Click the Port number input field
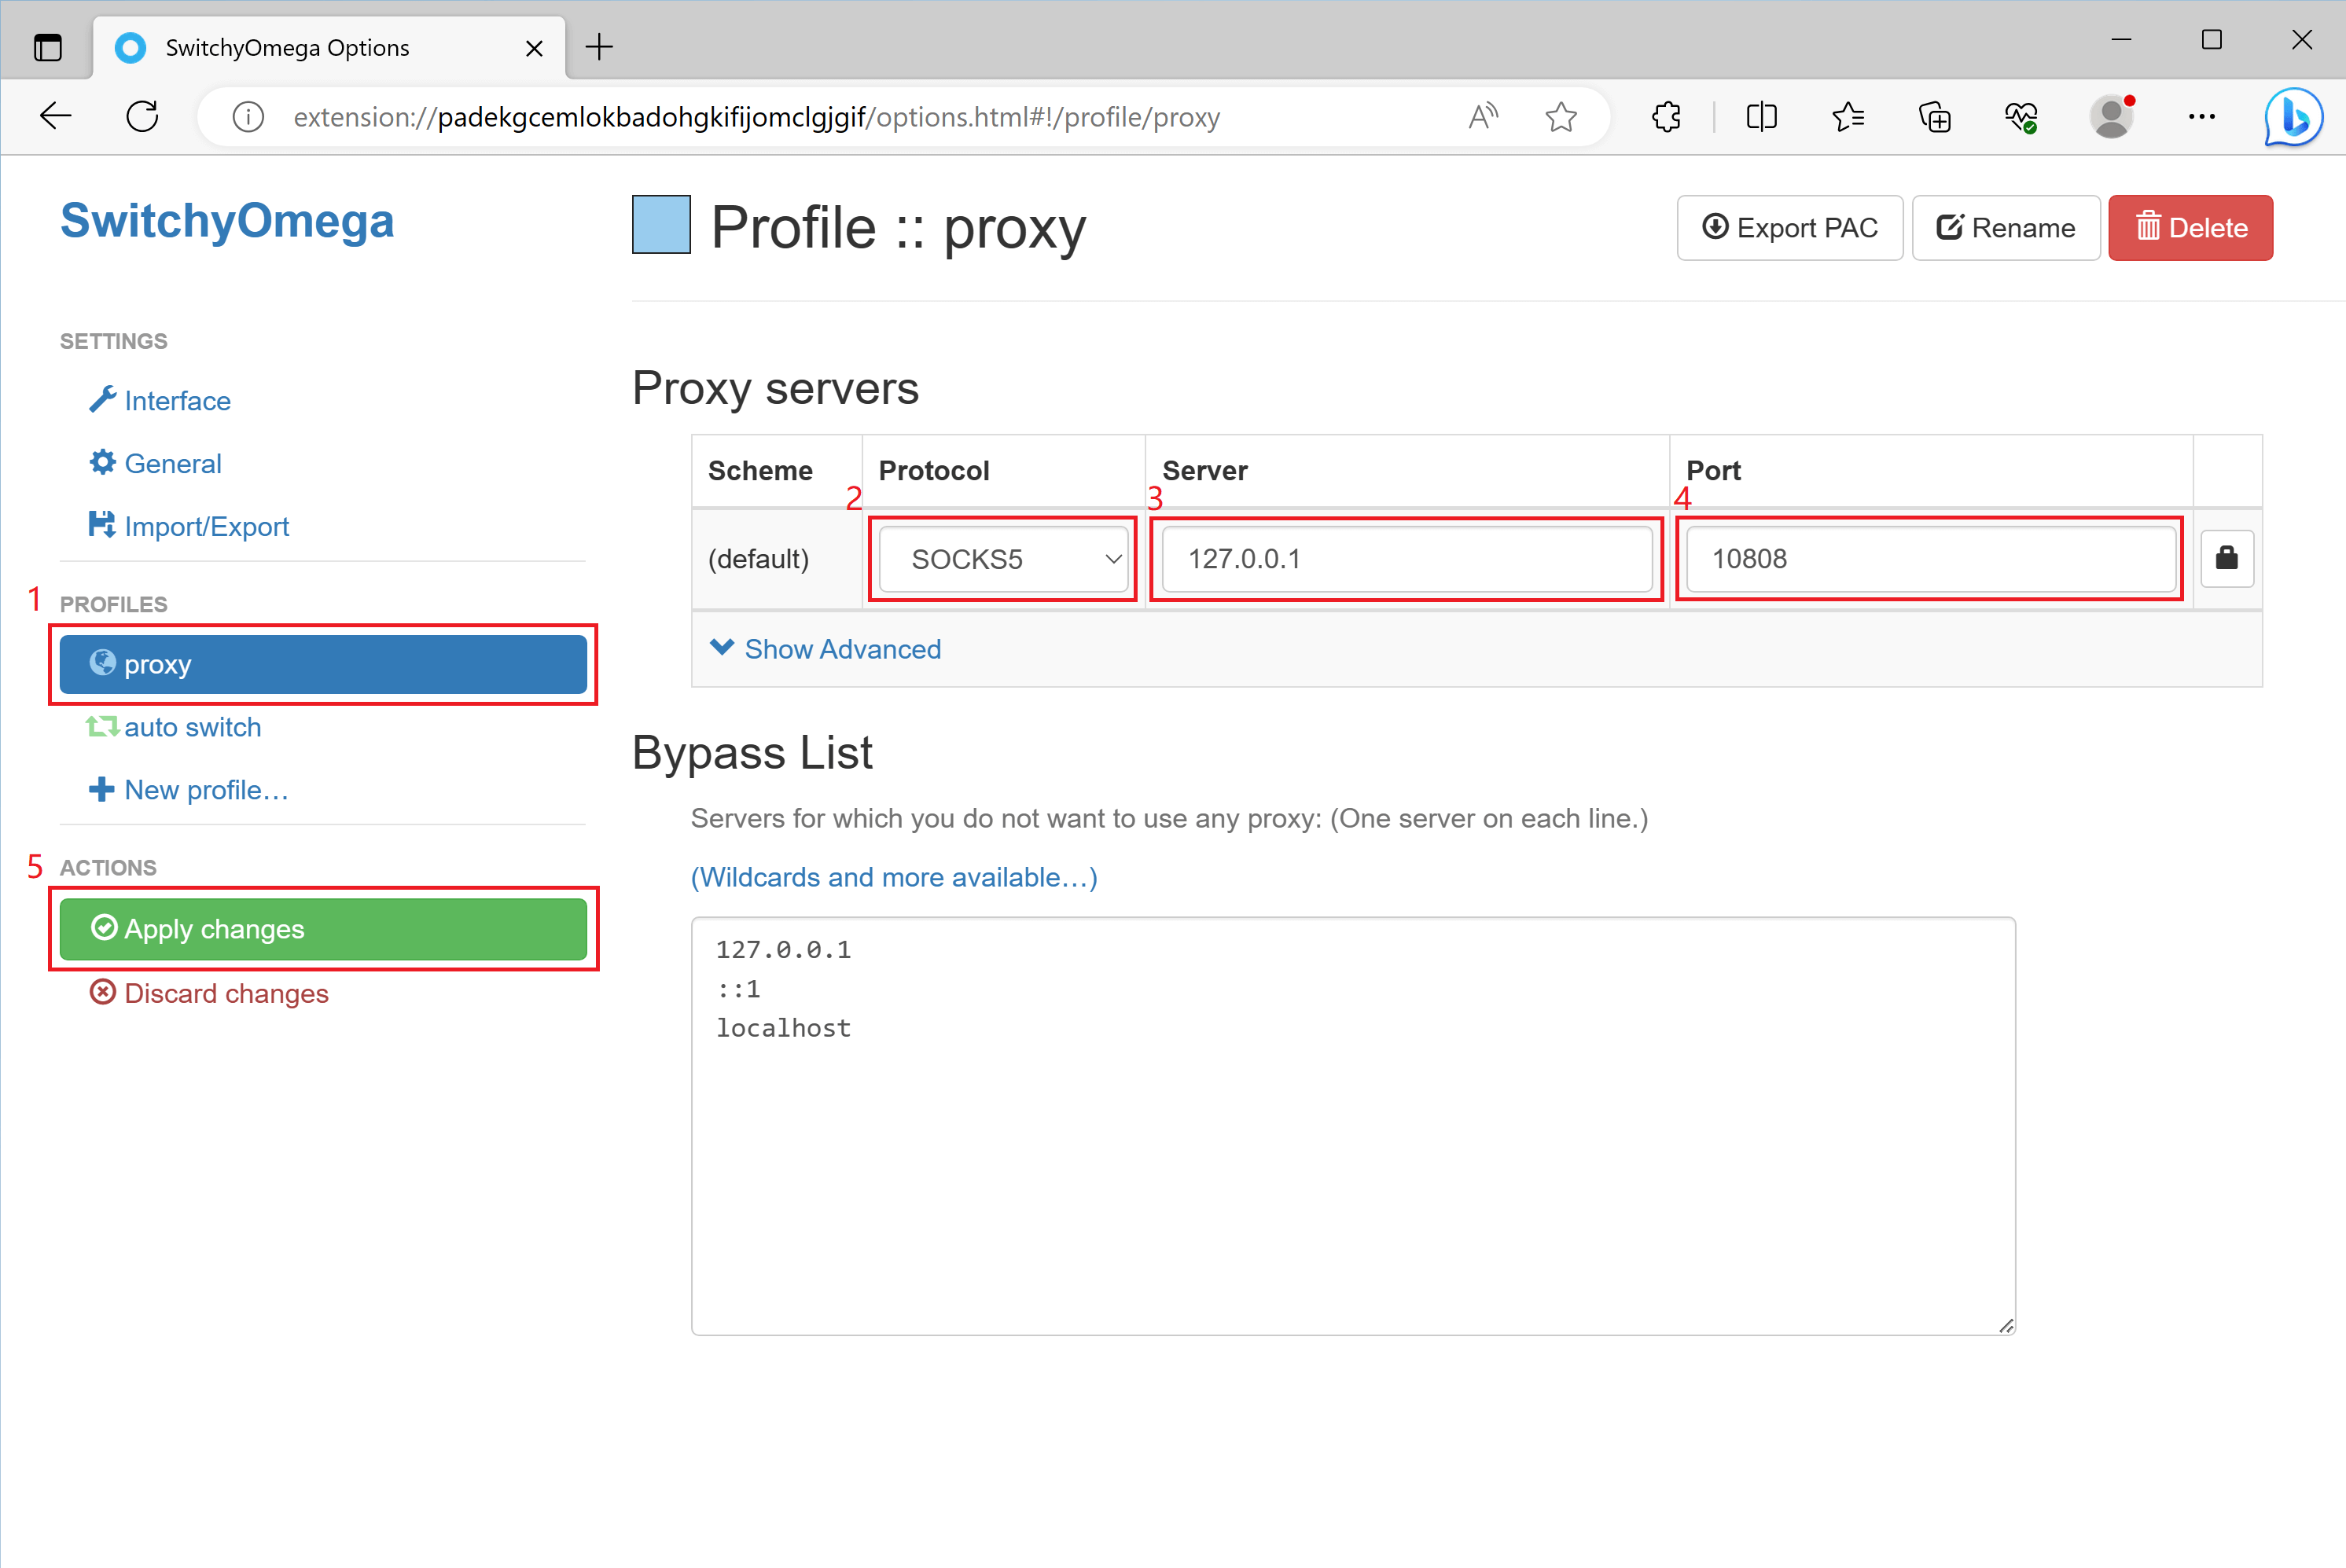This screenshot has width=2346, height=1568. click(x=1928, y=558)
